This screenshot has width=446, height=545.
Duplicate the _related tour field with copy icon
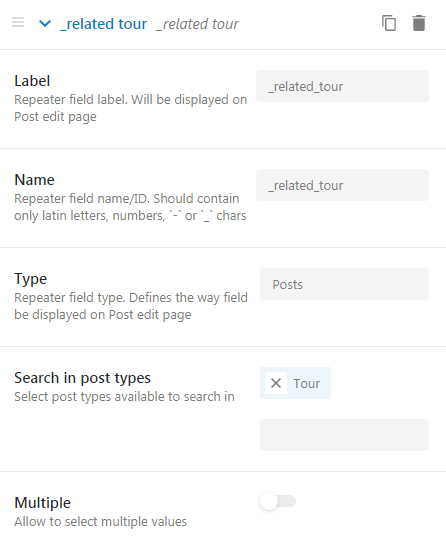(x=389, y=23)
